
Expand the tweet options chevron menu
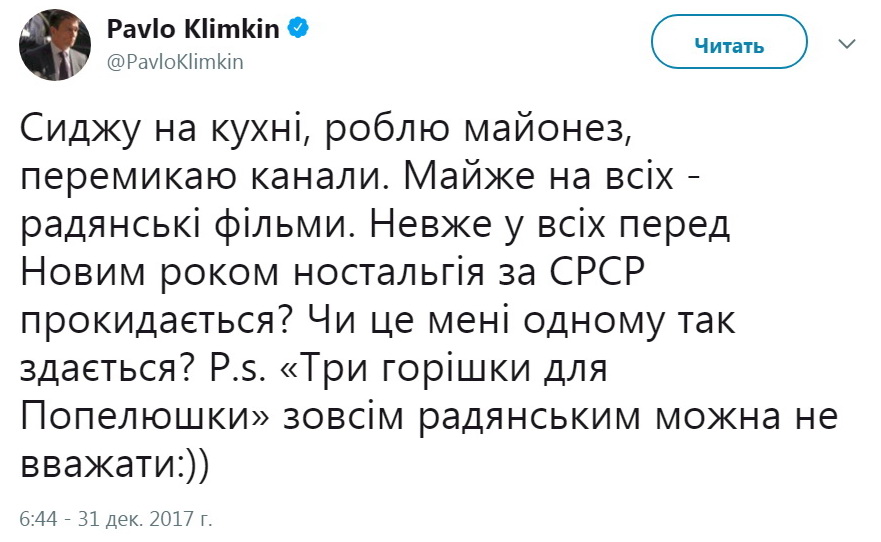pyautogui.click(x=846, y=45)
